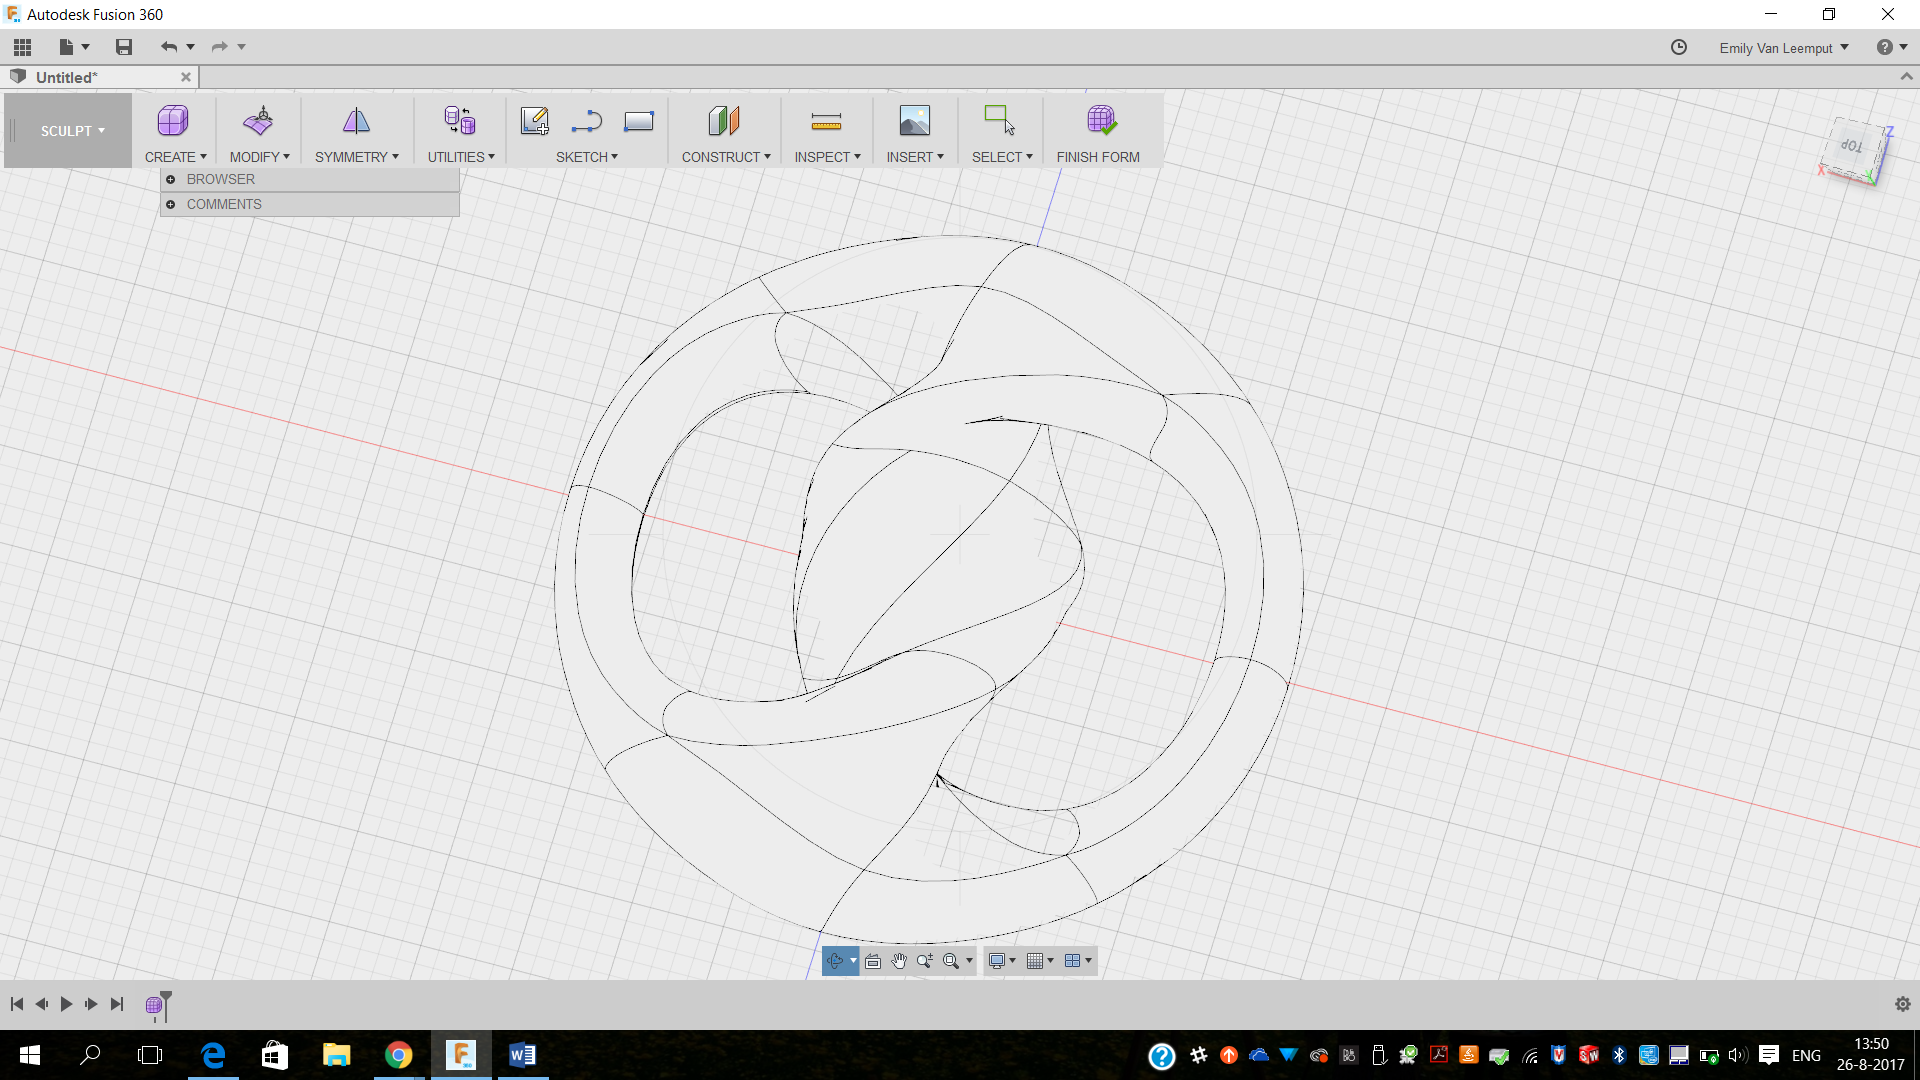Open the MODIFY dropdown menu
Viewport: 1920px width, 1080px height.
click(260, 157)
